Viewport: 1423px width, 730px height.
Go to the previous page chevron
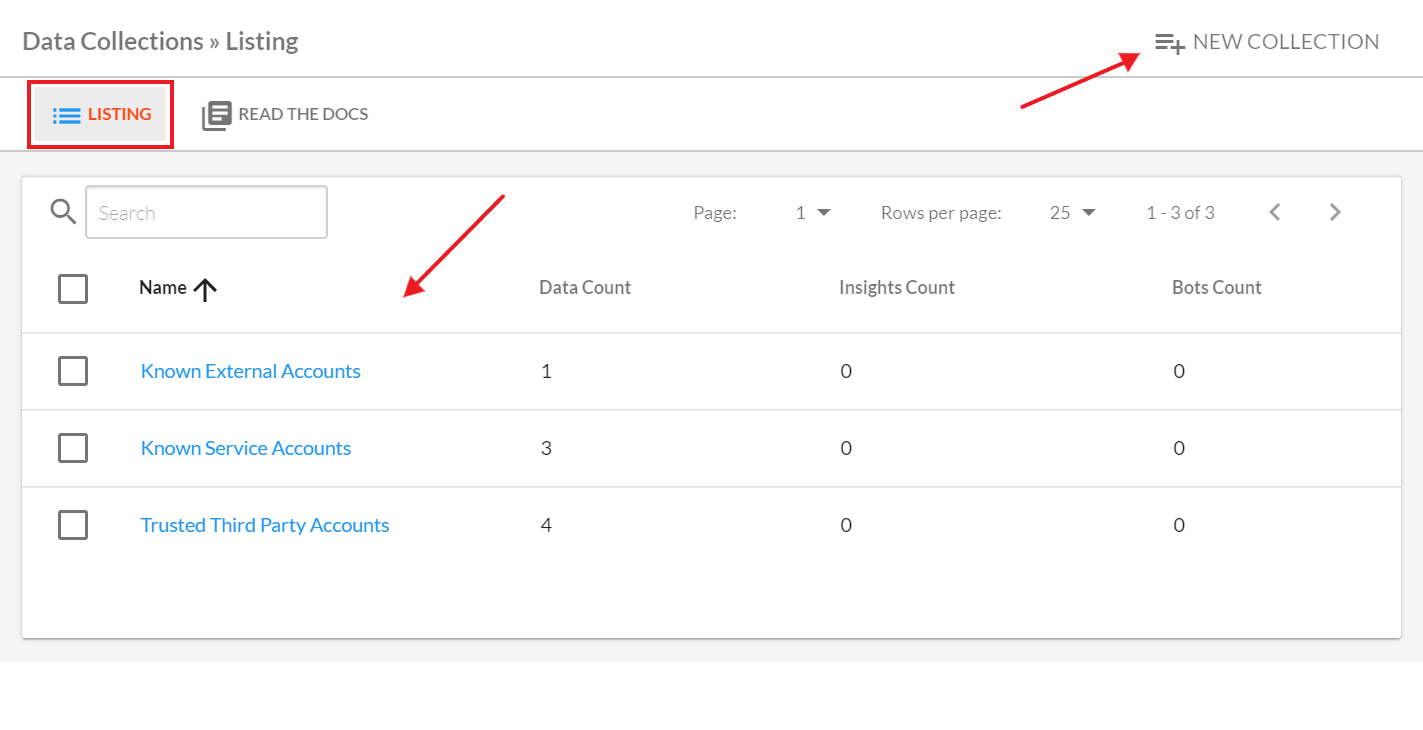(x=1275, y=212)
